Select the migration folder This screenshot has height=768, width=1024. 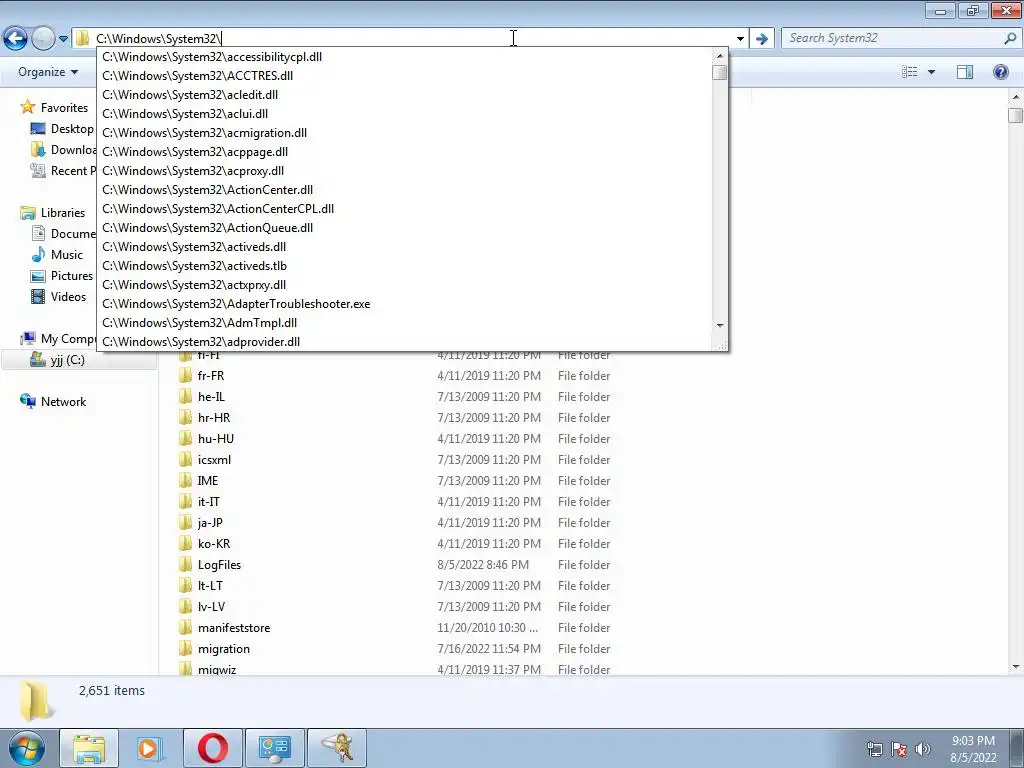(x=223, y=648)
